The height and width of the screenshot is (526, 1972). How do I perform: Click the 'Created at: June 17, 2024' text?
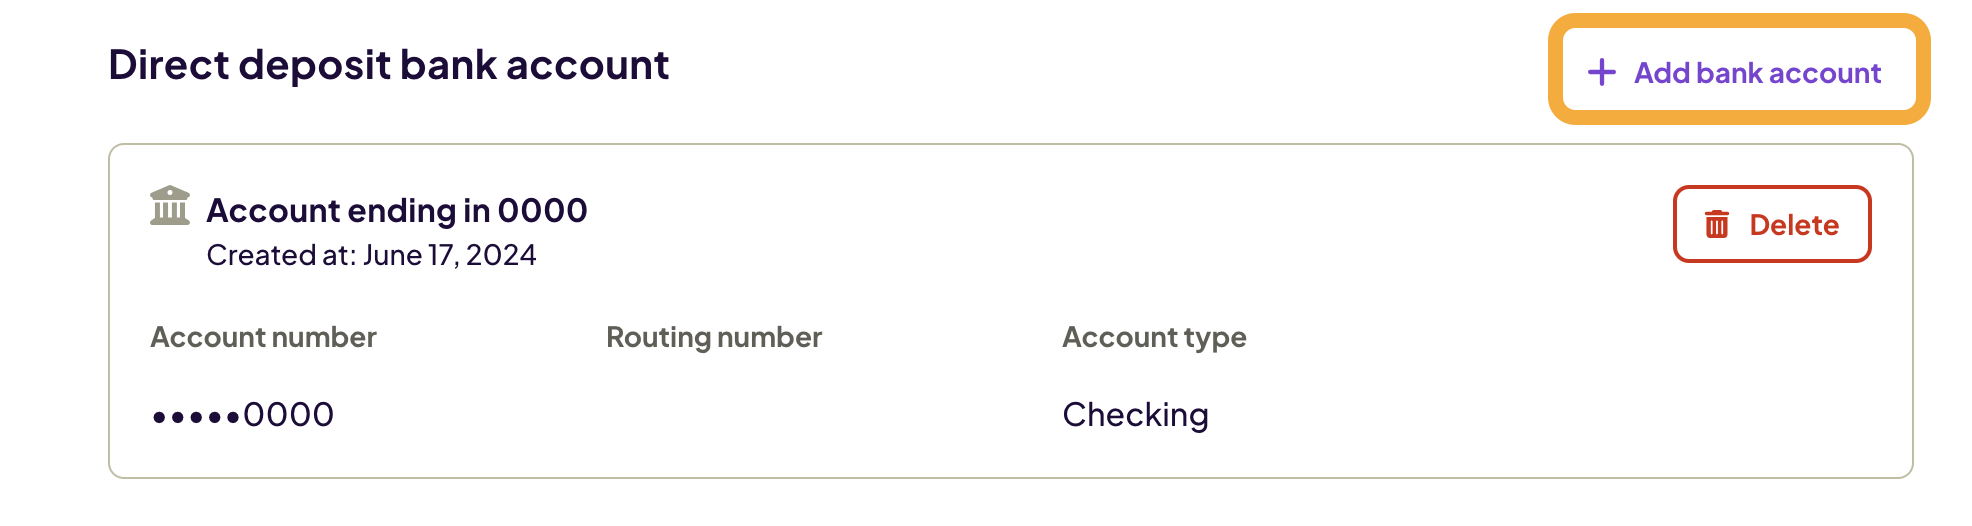371,256
